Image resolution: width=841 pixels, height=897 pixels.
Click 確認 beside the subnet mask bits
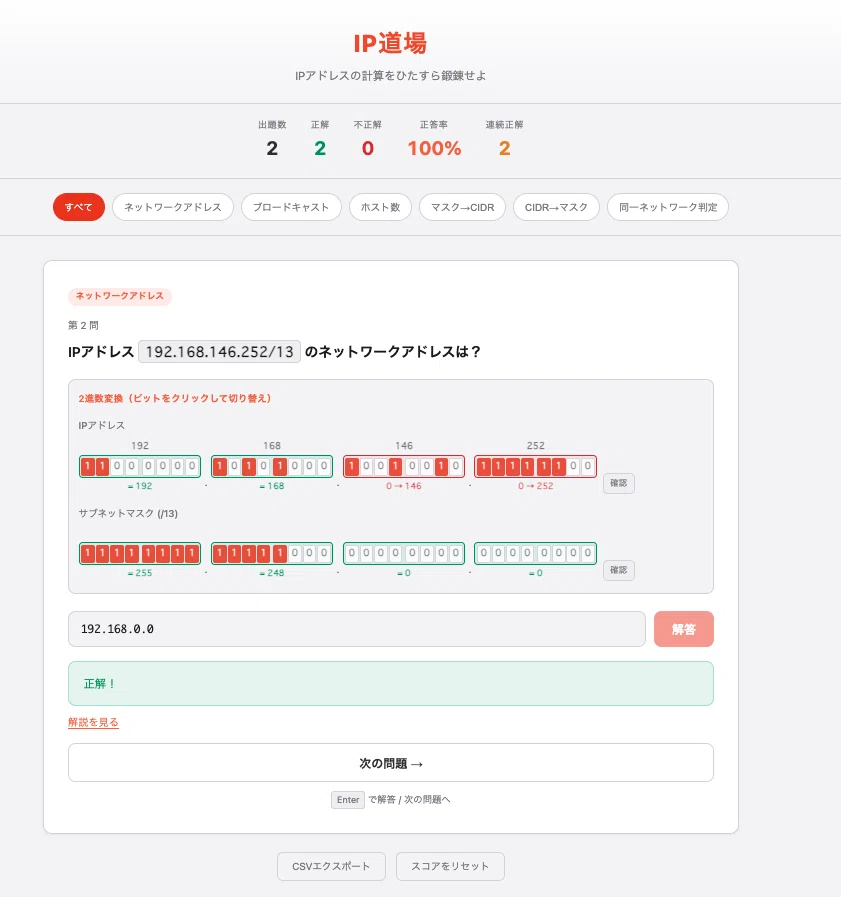(x=618, y=570)
